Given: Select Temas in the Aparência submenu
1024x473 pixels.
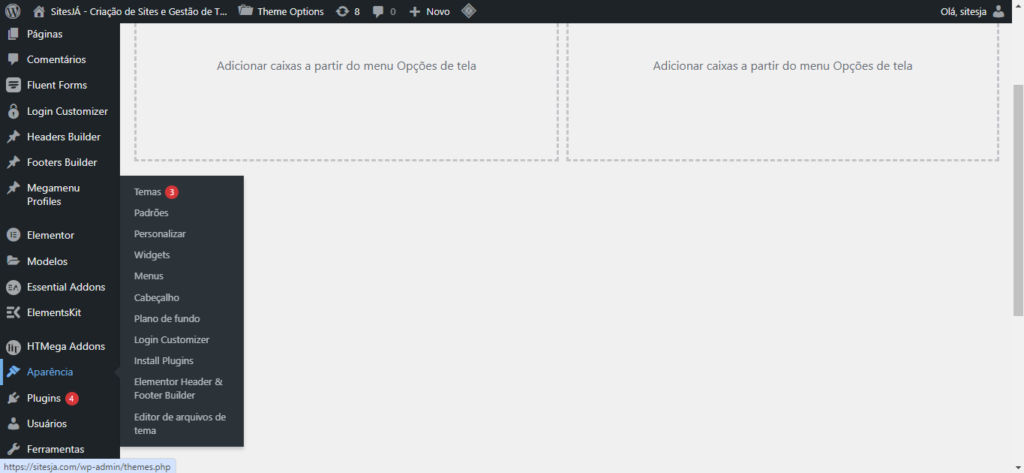Looking at the screenshot, I should tap(147, 192).
